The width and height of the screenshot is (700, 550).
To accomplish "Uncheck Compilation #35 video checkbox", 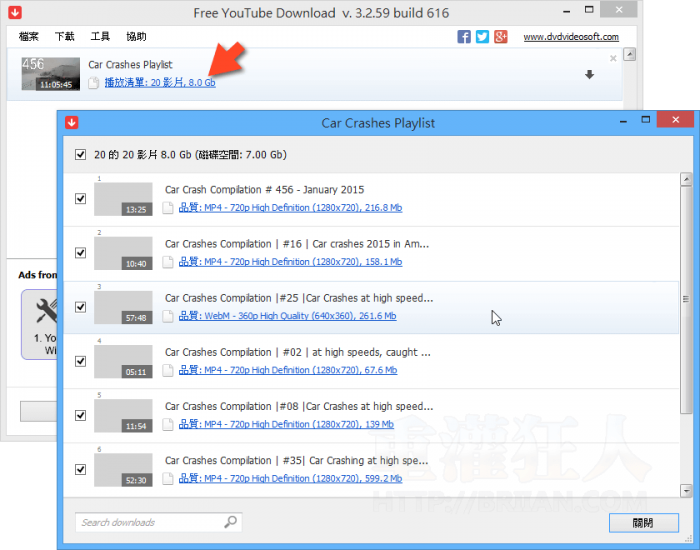I will [80, 470].
